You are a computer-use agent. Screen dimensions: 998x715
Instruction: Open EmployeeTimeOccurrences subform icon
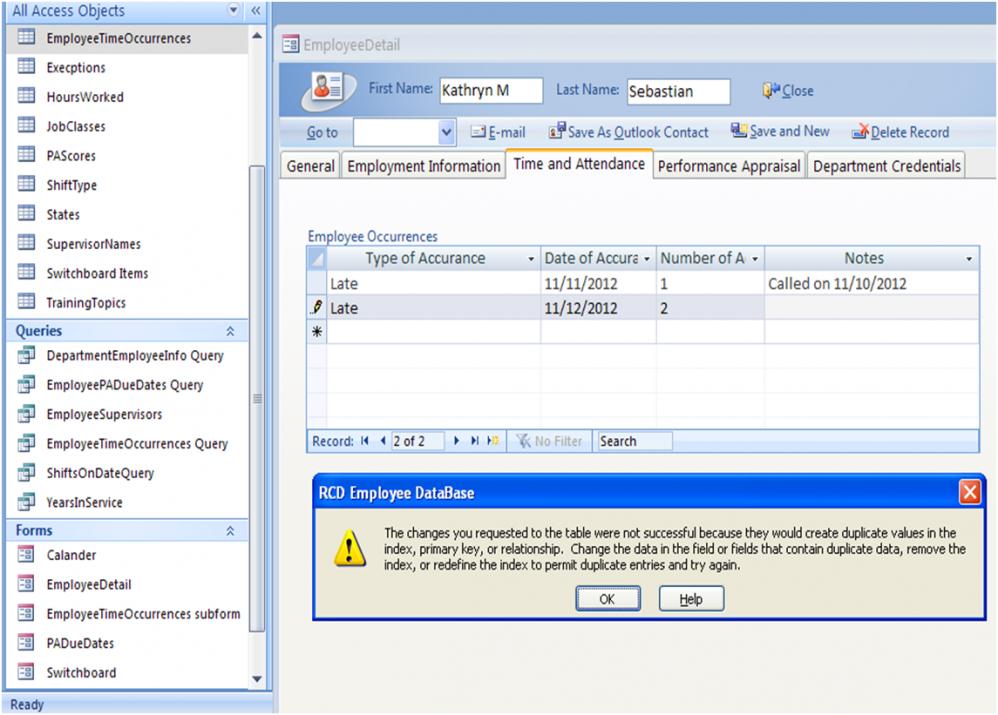pos(26,613)
